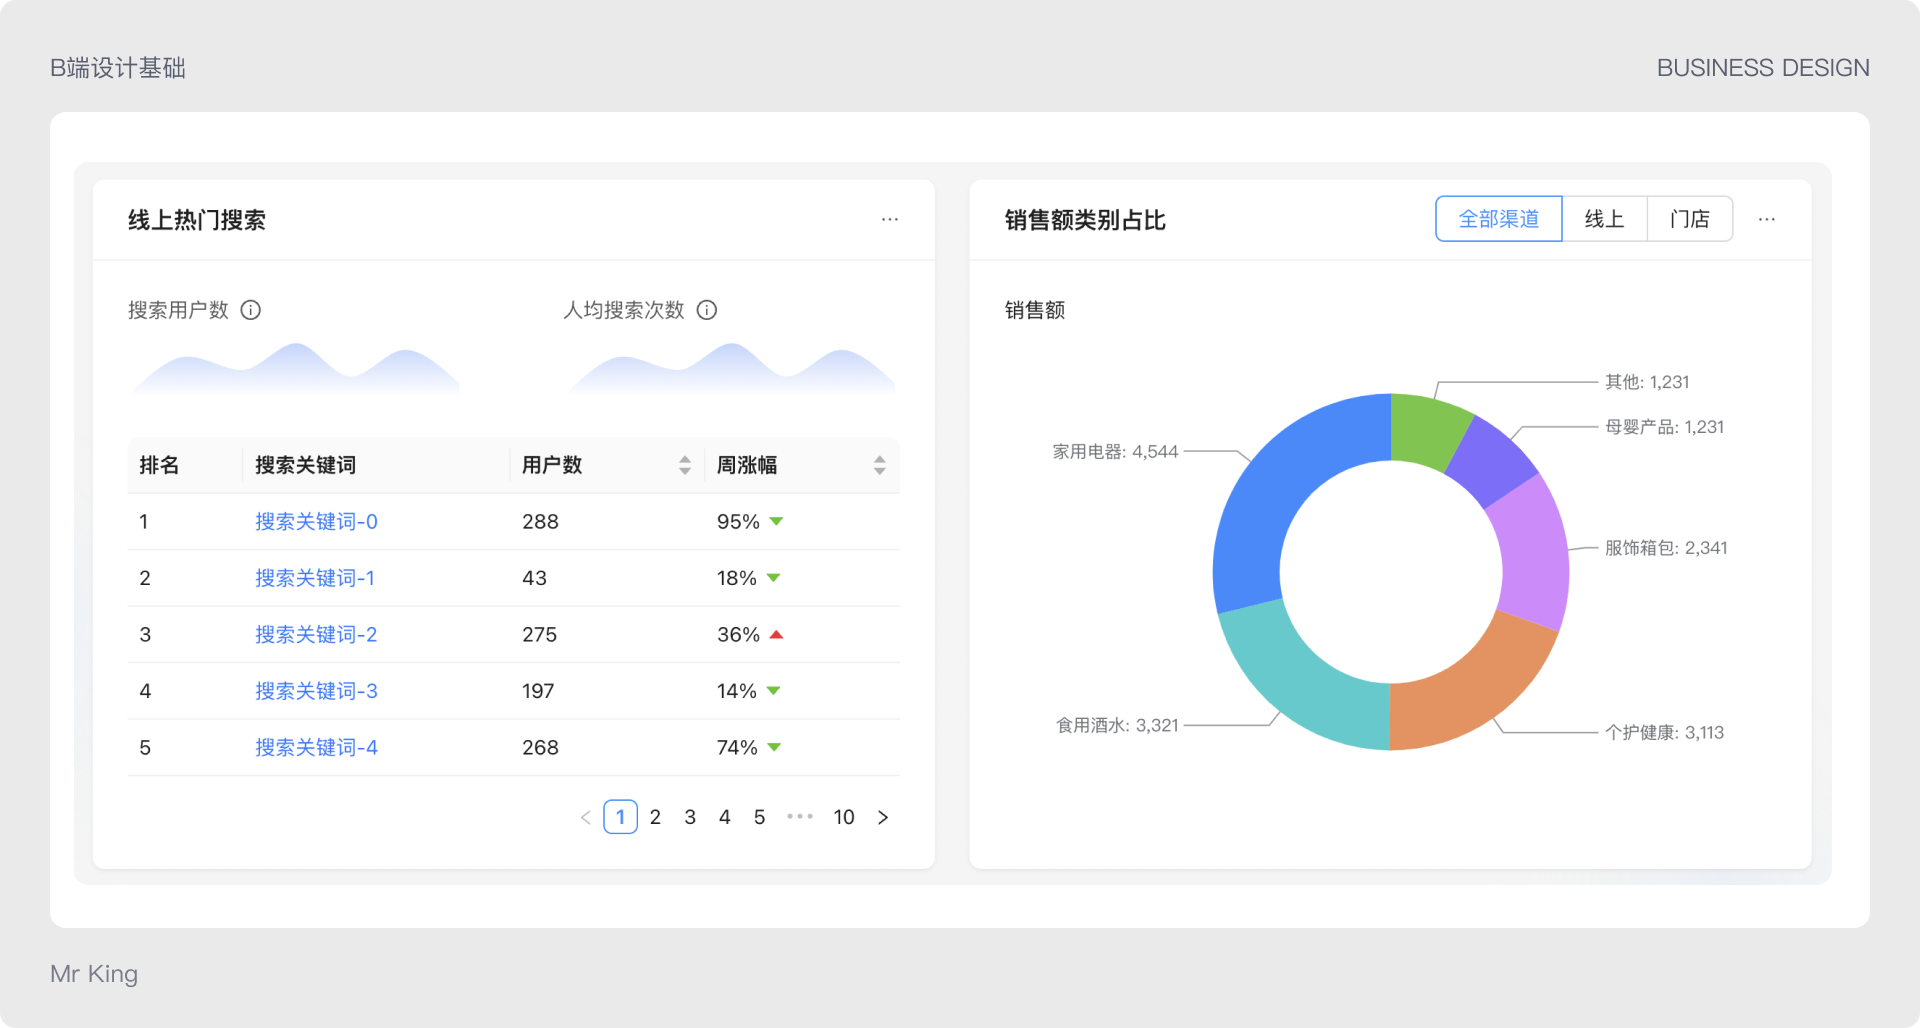Select page 10 in pagination

coord(843,817)
